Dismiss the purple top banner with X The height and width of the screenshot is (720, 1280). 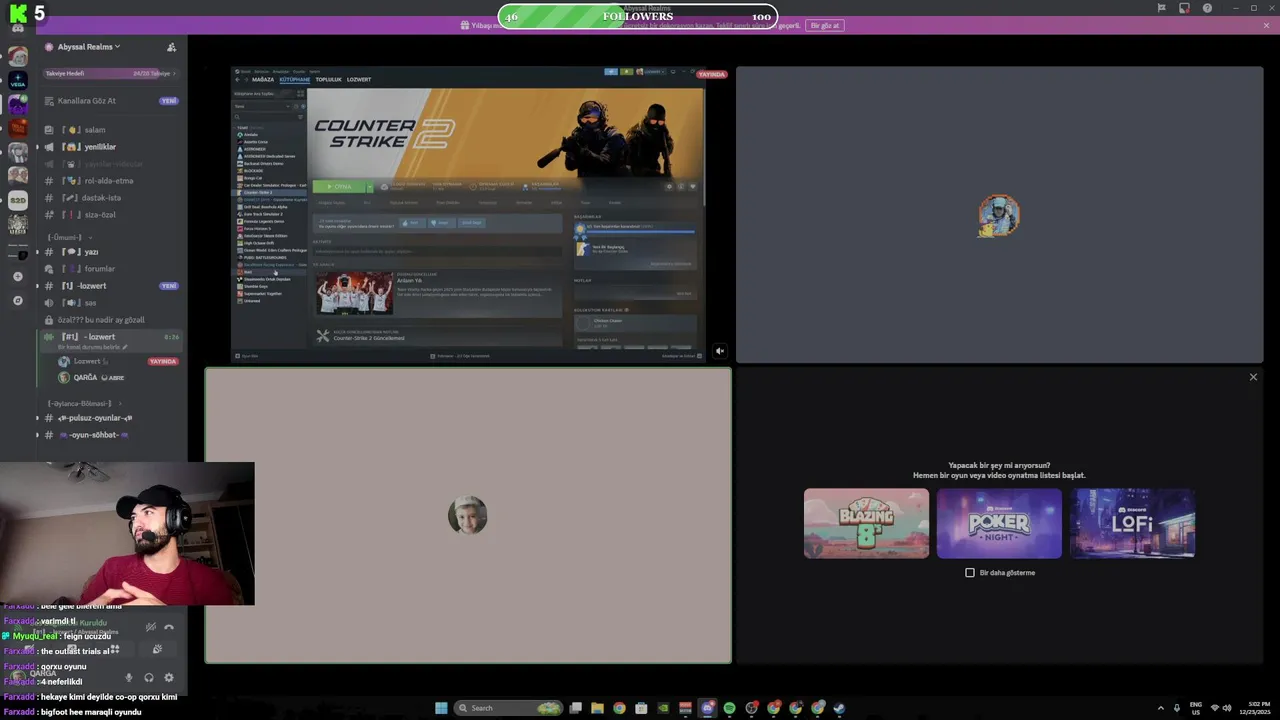coord(1266,25)
